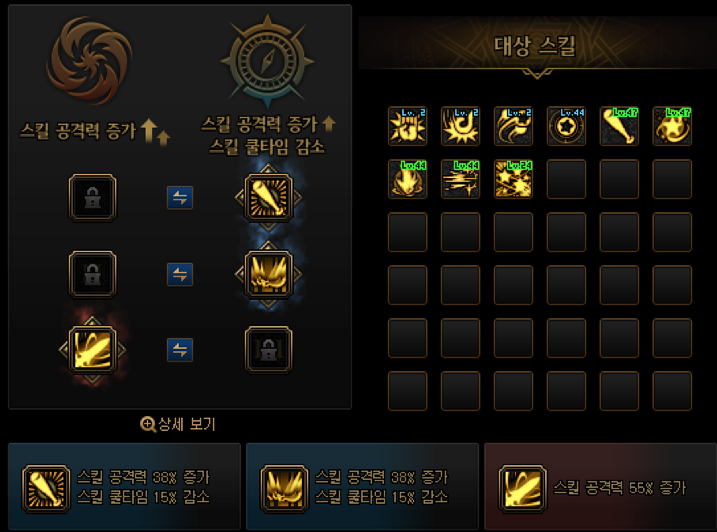The width and height of the screenshot is (717, 532).
Task: Toggle the third row swap arrows button
Action: [x=180, y=350]
